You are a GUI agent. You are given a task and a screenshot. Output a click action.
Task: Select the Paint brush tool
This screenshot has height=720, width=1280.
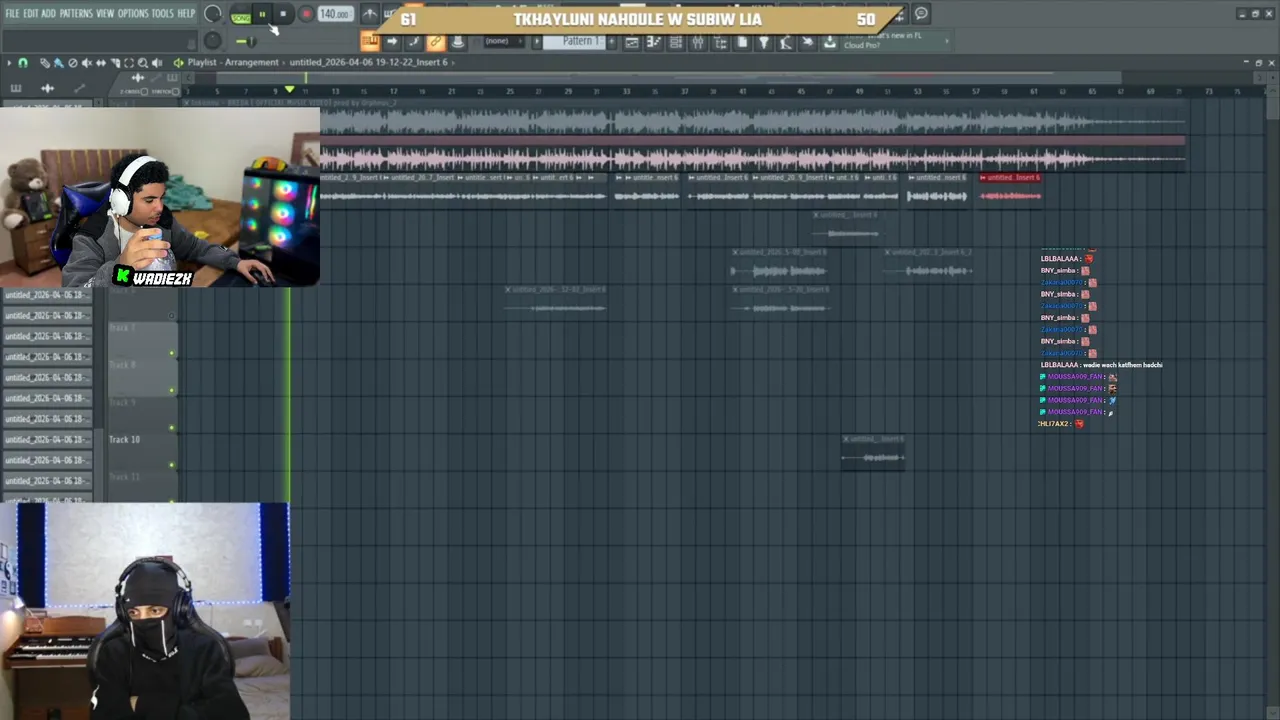coord(59,62)
